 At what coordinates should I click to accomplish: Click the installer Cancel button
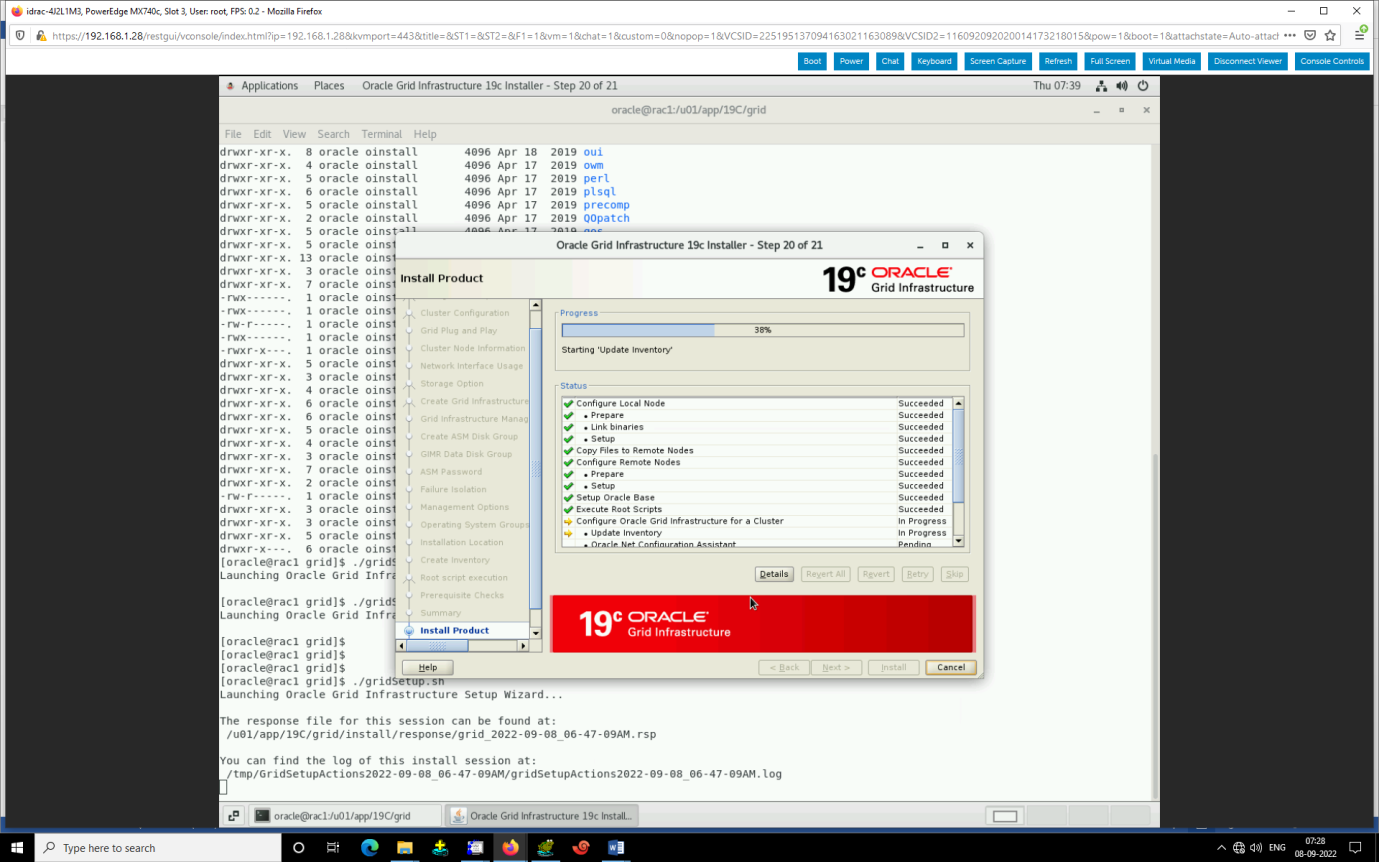(x=951, y=667)
